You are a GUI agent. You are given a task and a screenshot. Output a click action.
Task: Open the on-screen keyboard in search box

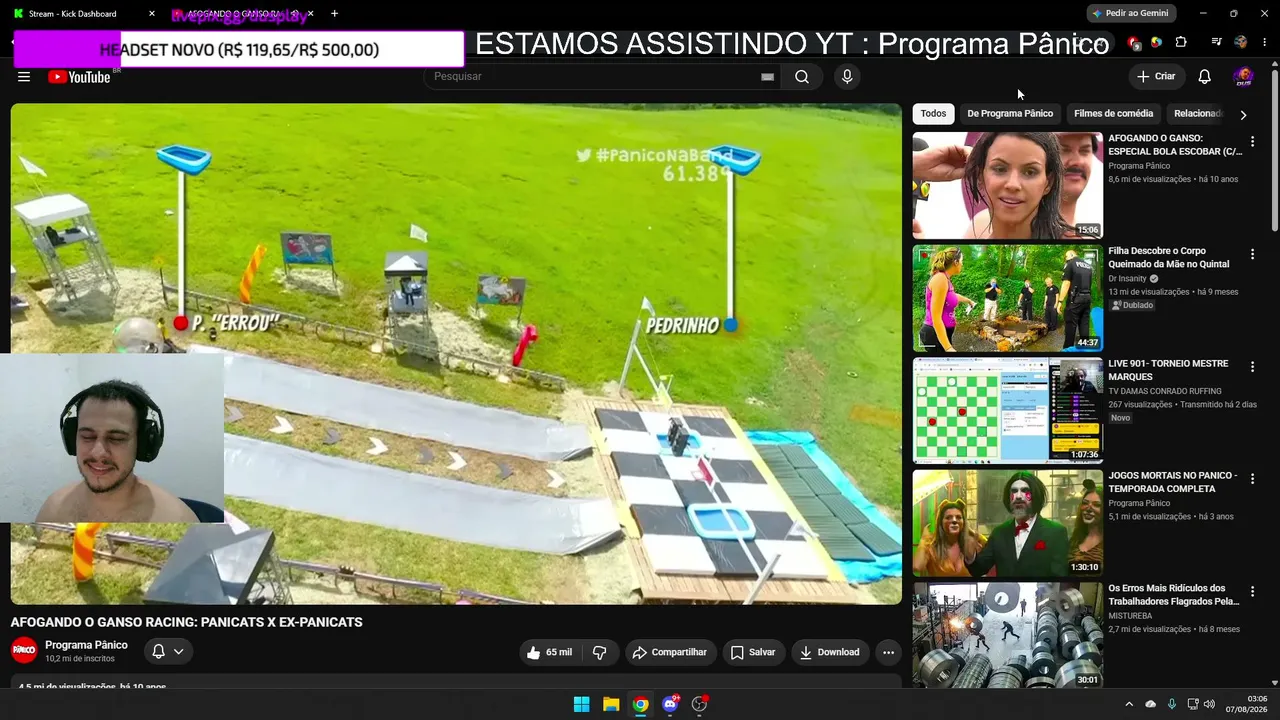pyautogui.click(x=767, y=77)
